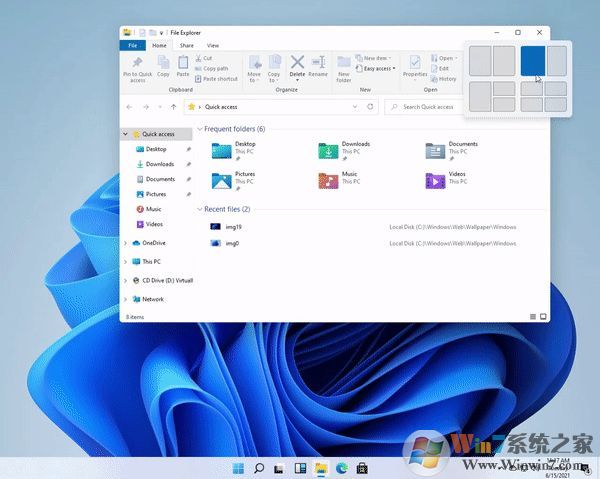
Task: Open taskbar Search icon
Action: [x=259, y=468]
